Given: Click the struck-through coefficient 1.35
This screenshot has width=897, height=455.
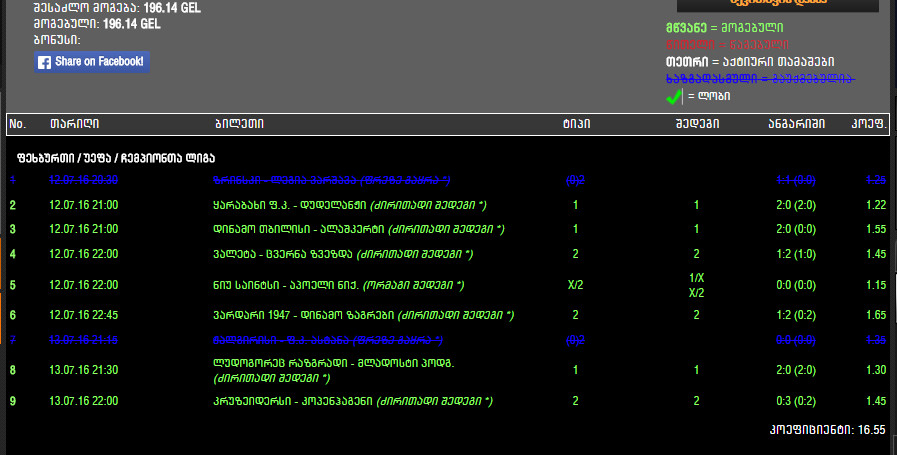Looking at the screenshot, I should click(x=876, y=340).
